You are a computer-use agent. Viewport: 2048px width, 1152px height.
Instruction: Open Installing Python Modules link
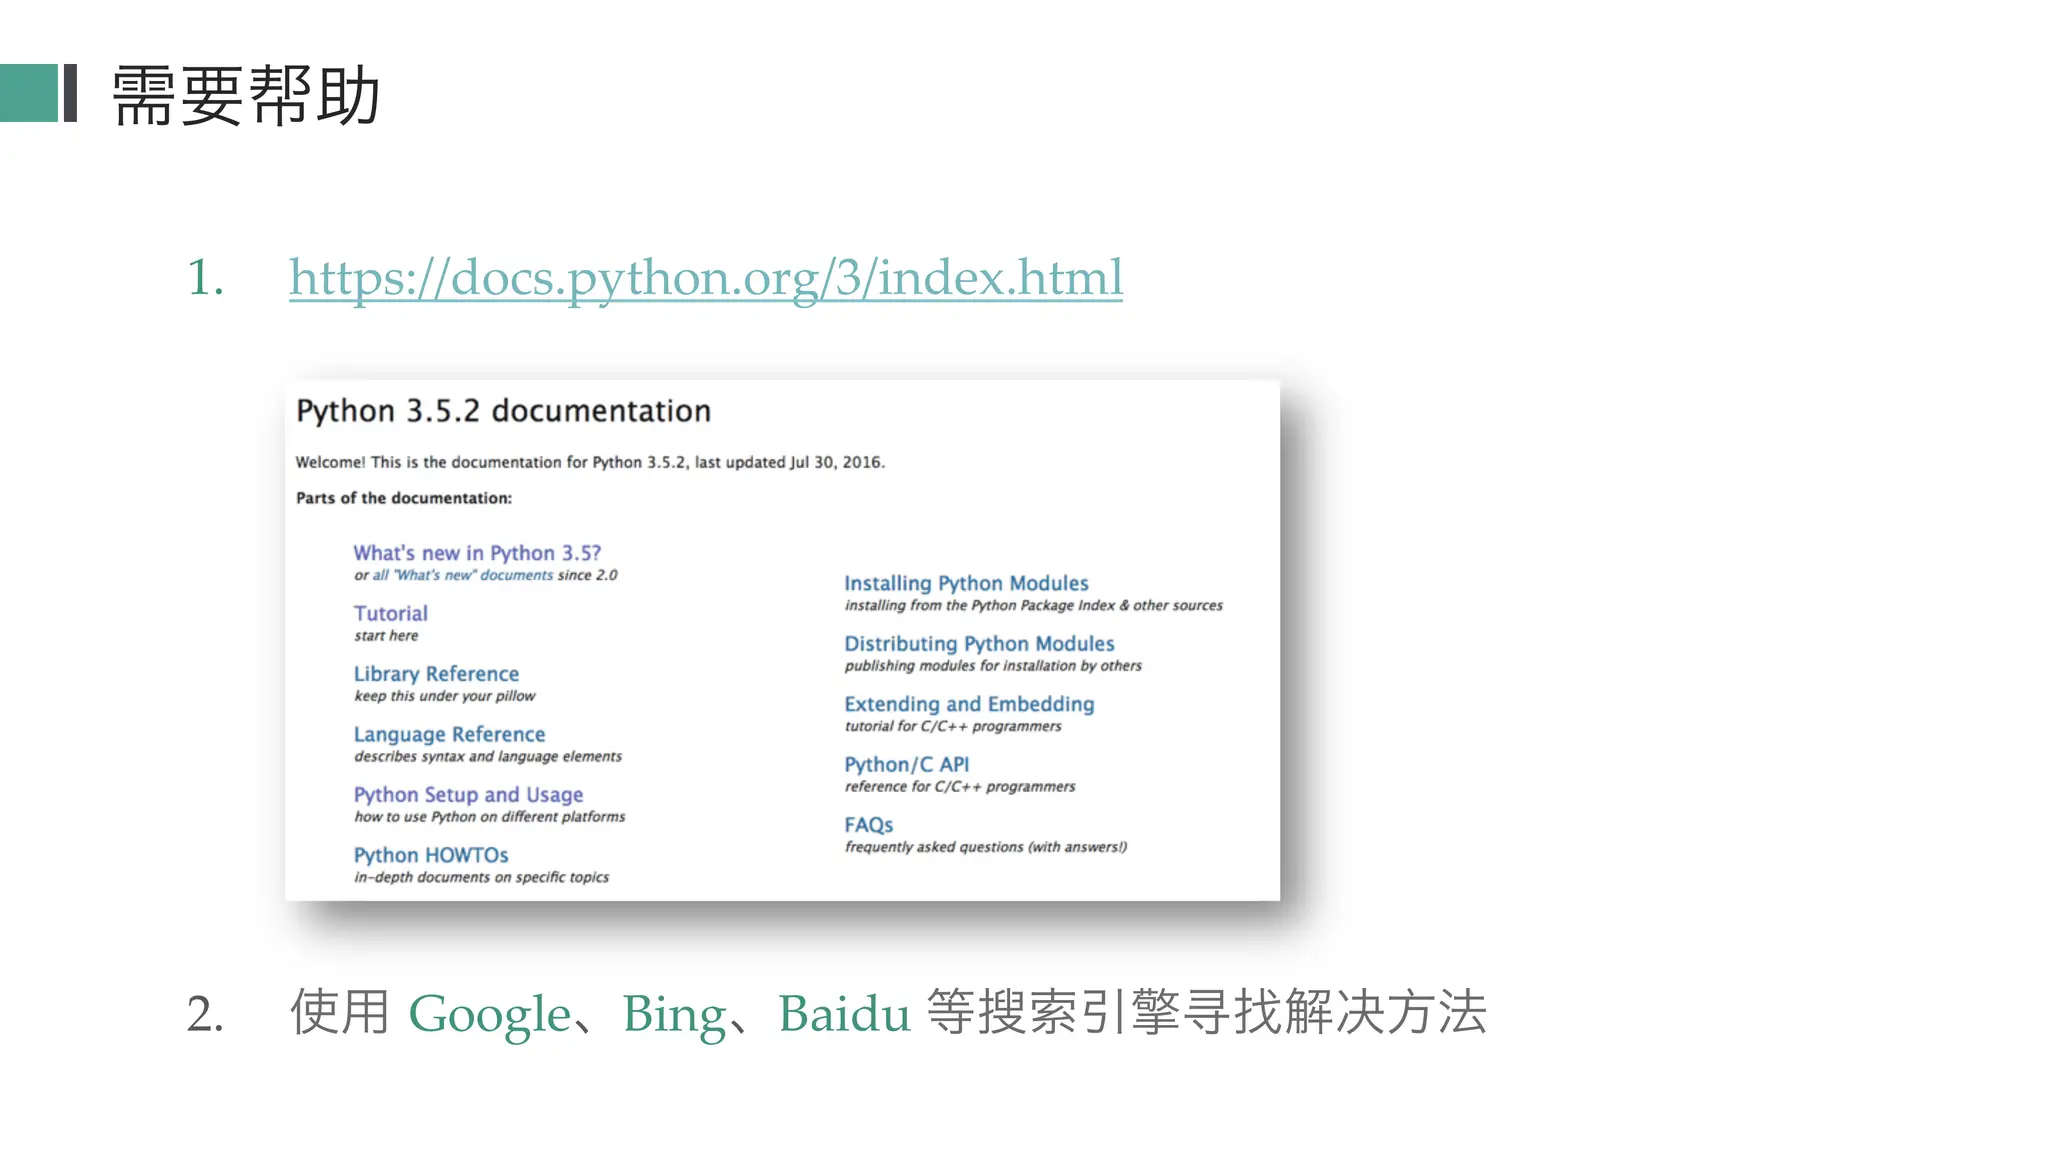(966, 583)
